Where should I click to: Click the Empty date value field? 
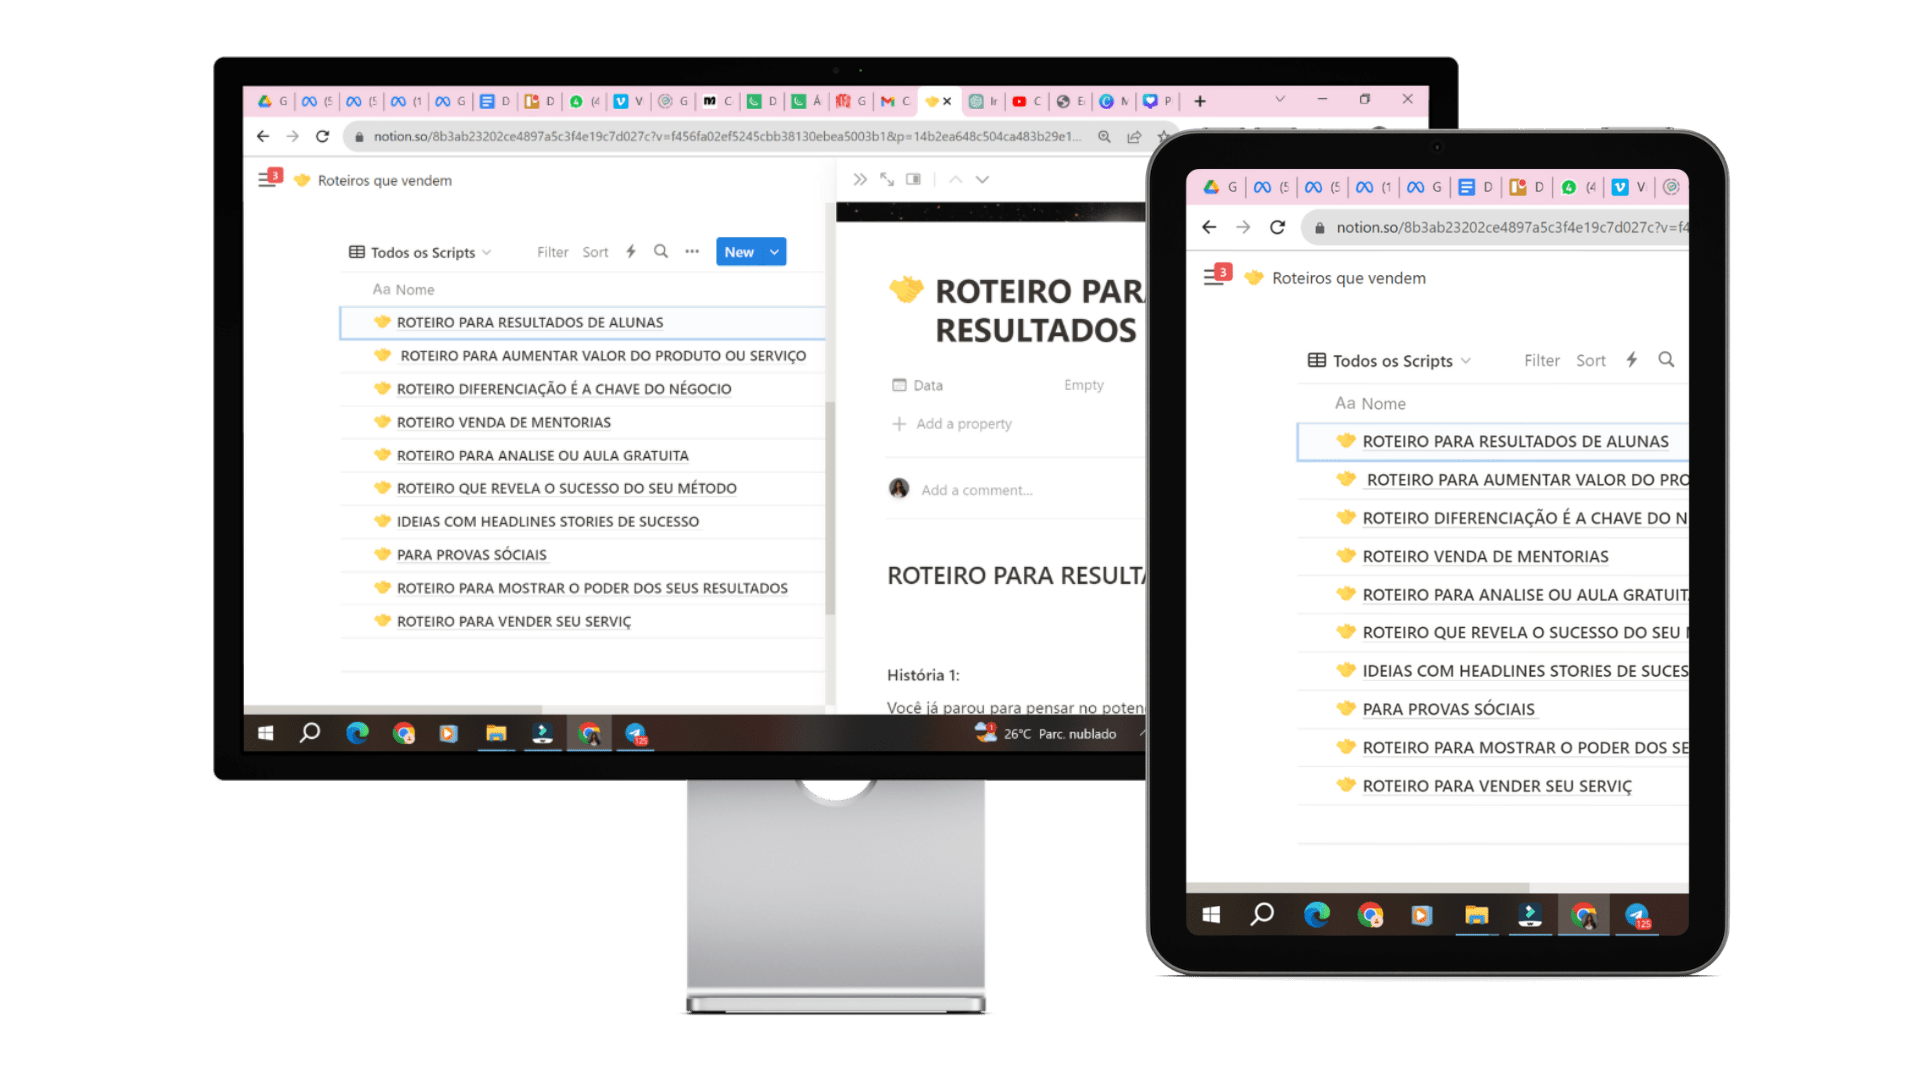1083,385
